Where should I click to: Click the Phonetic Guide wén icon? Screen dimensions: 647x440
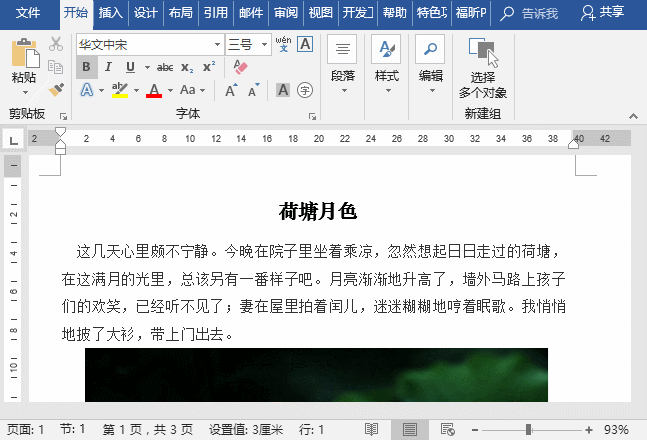[x=283, y=44]
